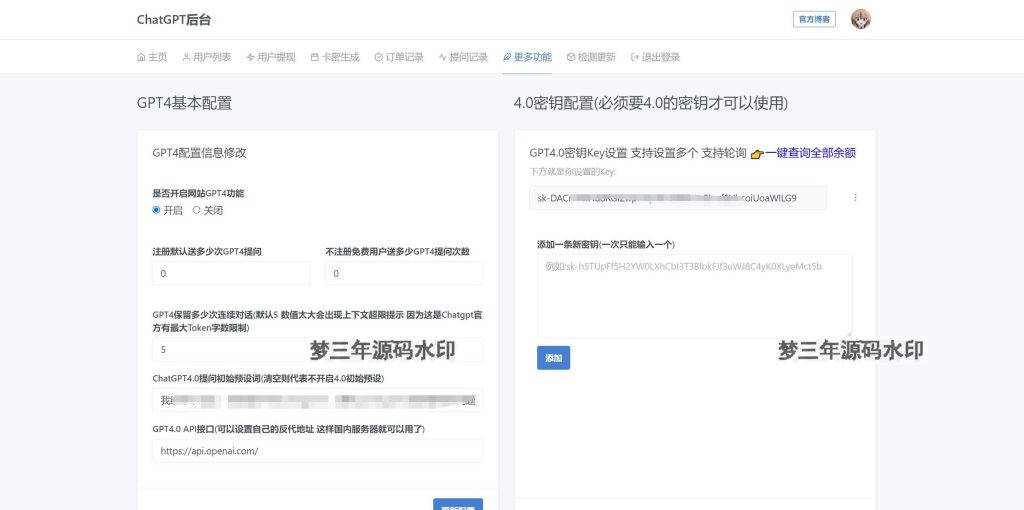Click the 下方就是你设置的Key: text

[x=573, y=172]
